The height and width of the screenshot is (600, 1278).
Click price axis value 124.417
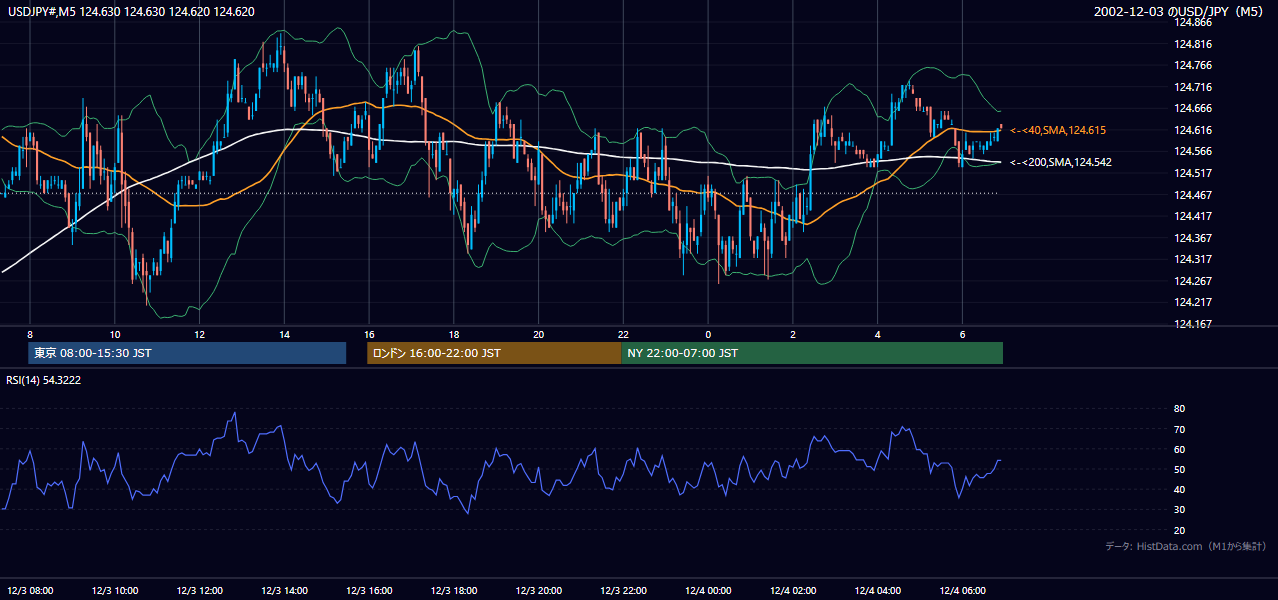tap(1194, 216)
